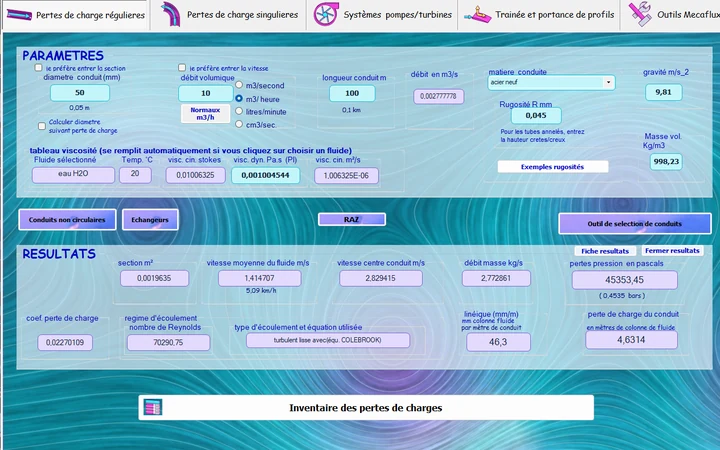The height and width of the screenshot is (450, 720).
Task: Click the elbow pipe icon of Pertes singulières
Action: [x=171, y=14]
